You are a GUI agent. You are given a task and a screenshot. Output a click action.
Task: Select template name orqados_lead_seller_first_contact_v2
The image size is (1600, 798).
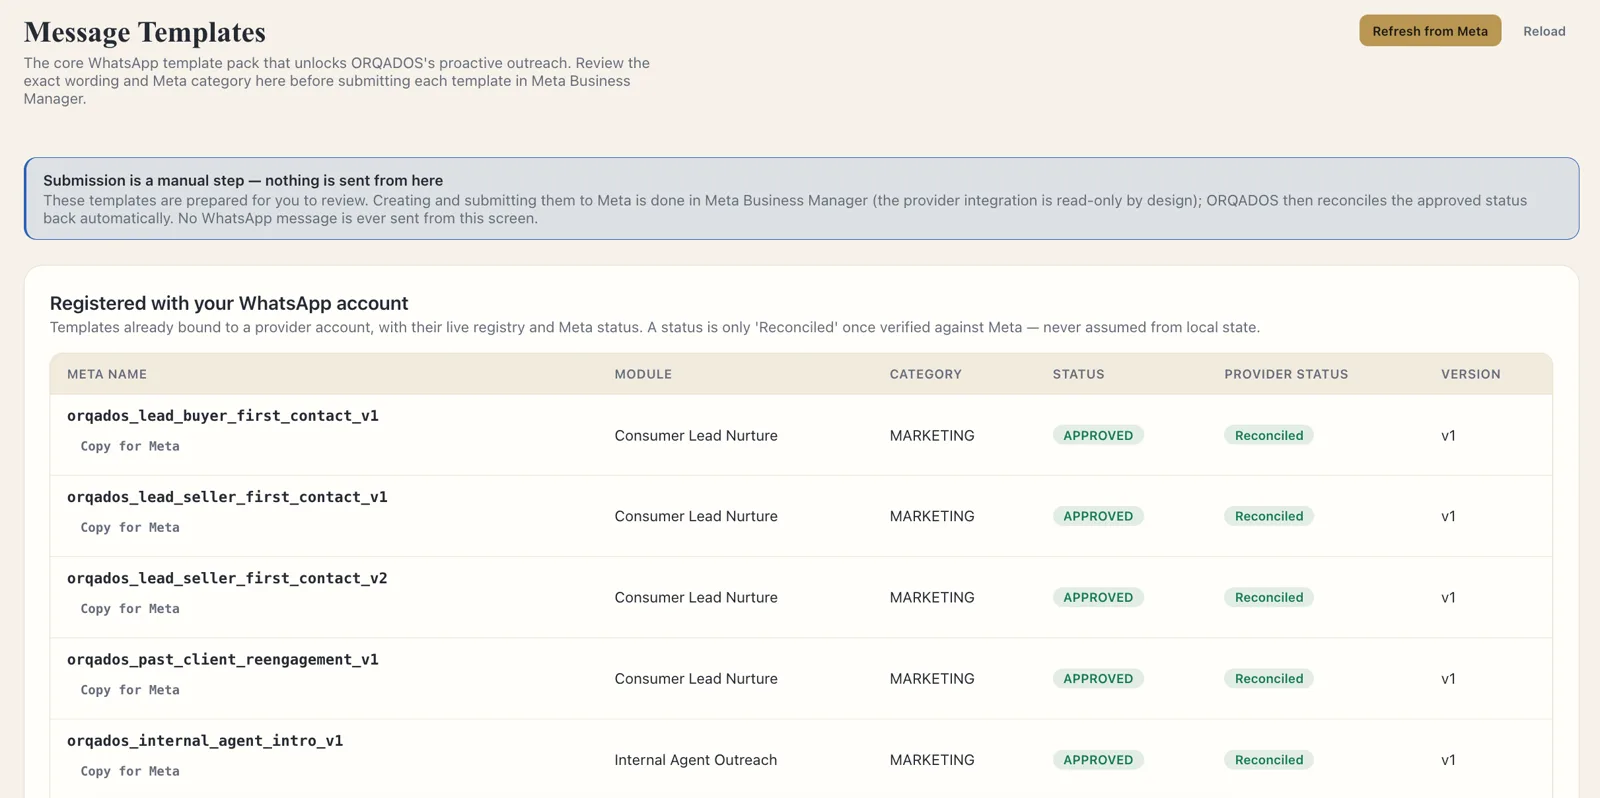point(227,578)
